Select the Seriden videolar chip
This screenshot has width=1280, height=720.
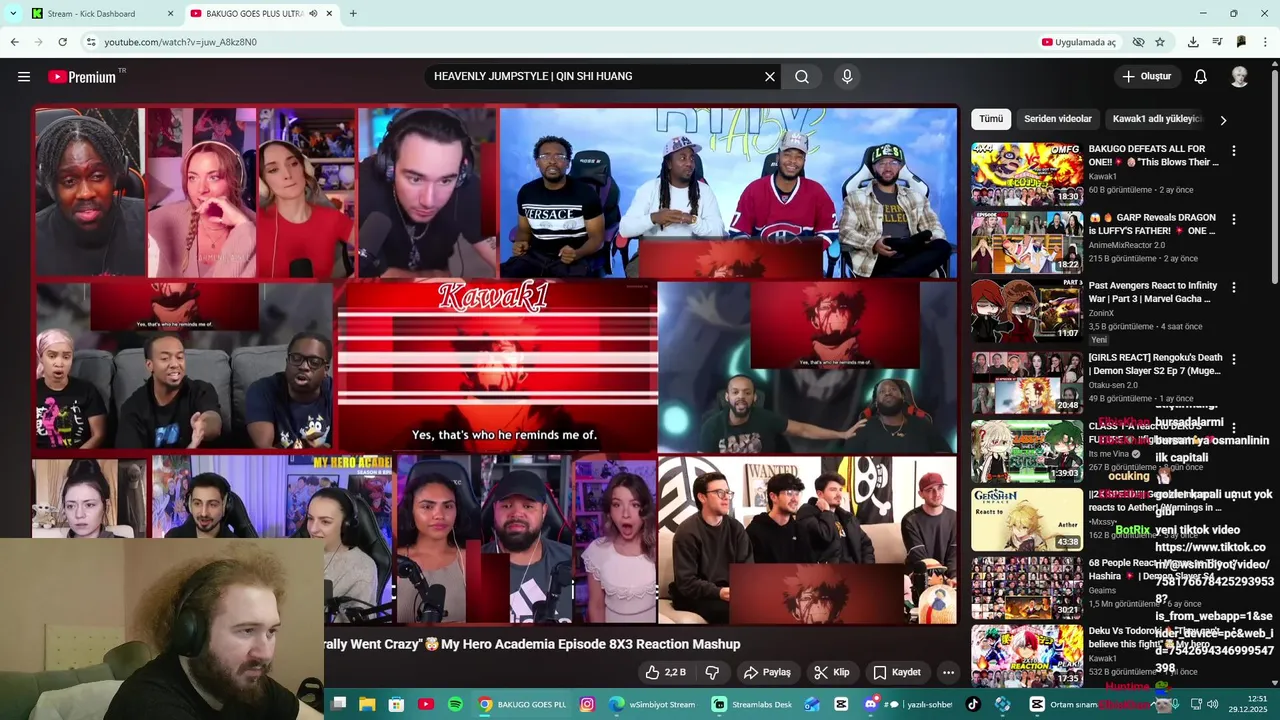1058,119
